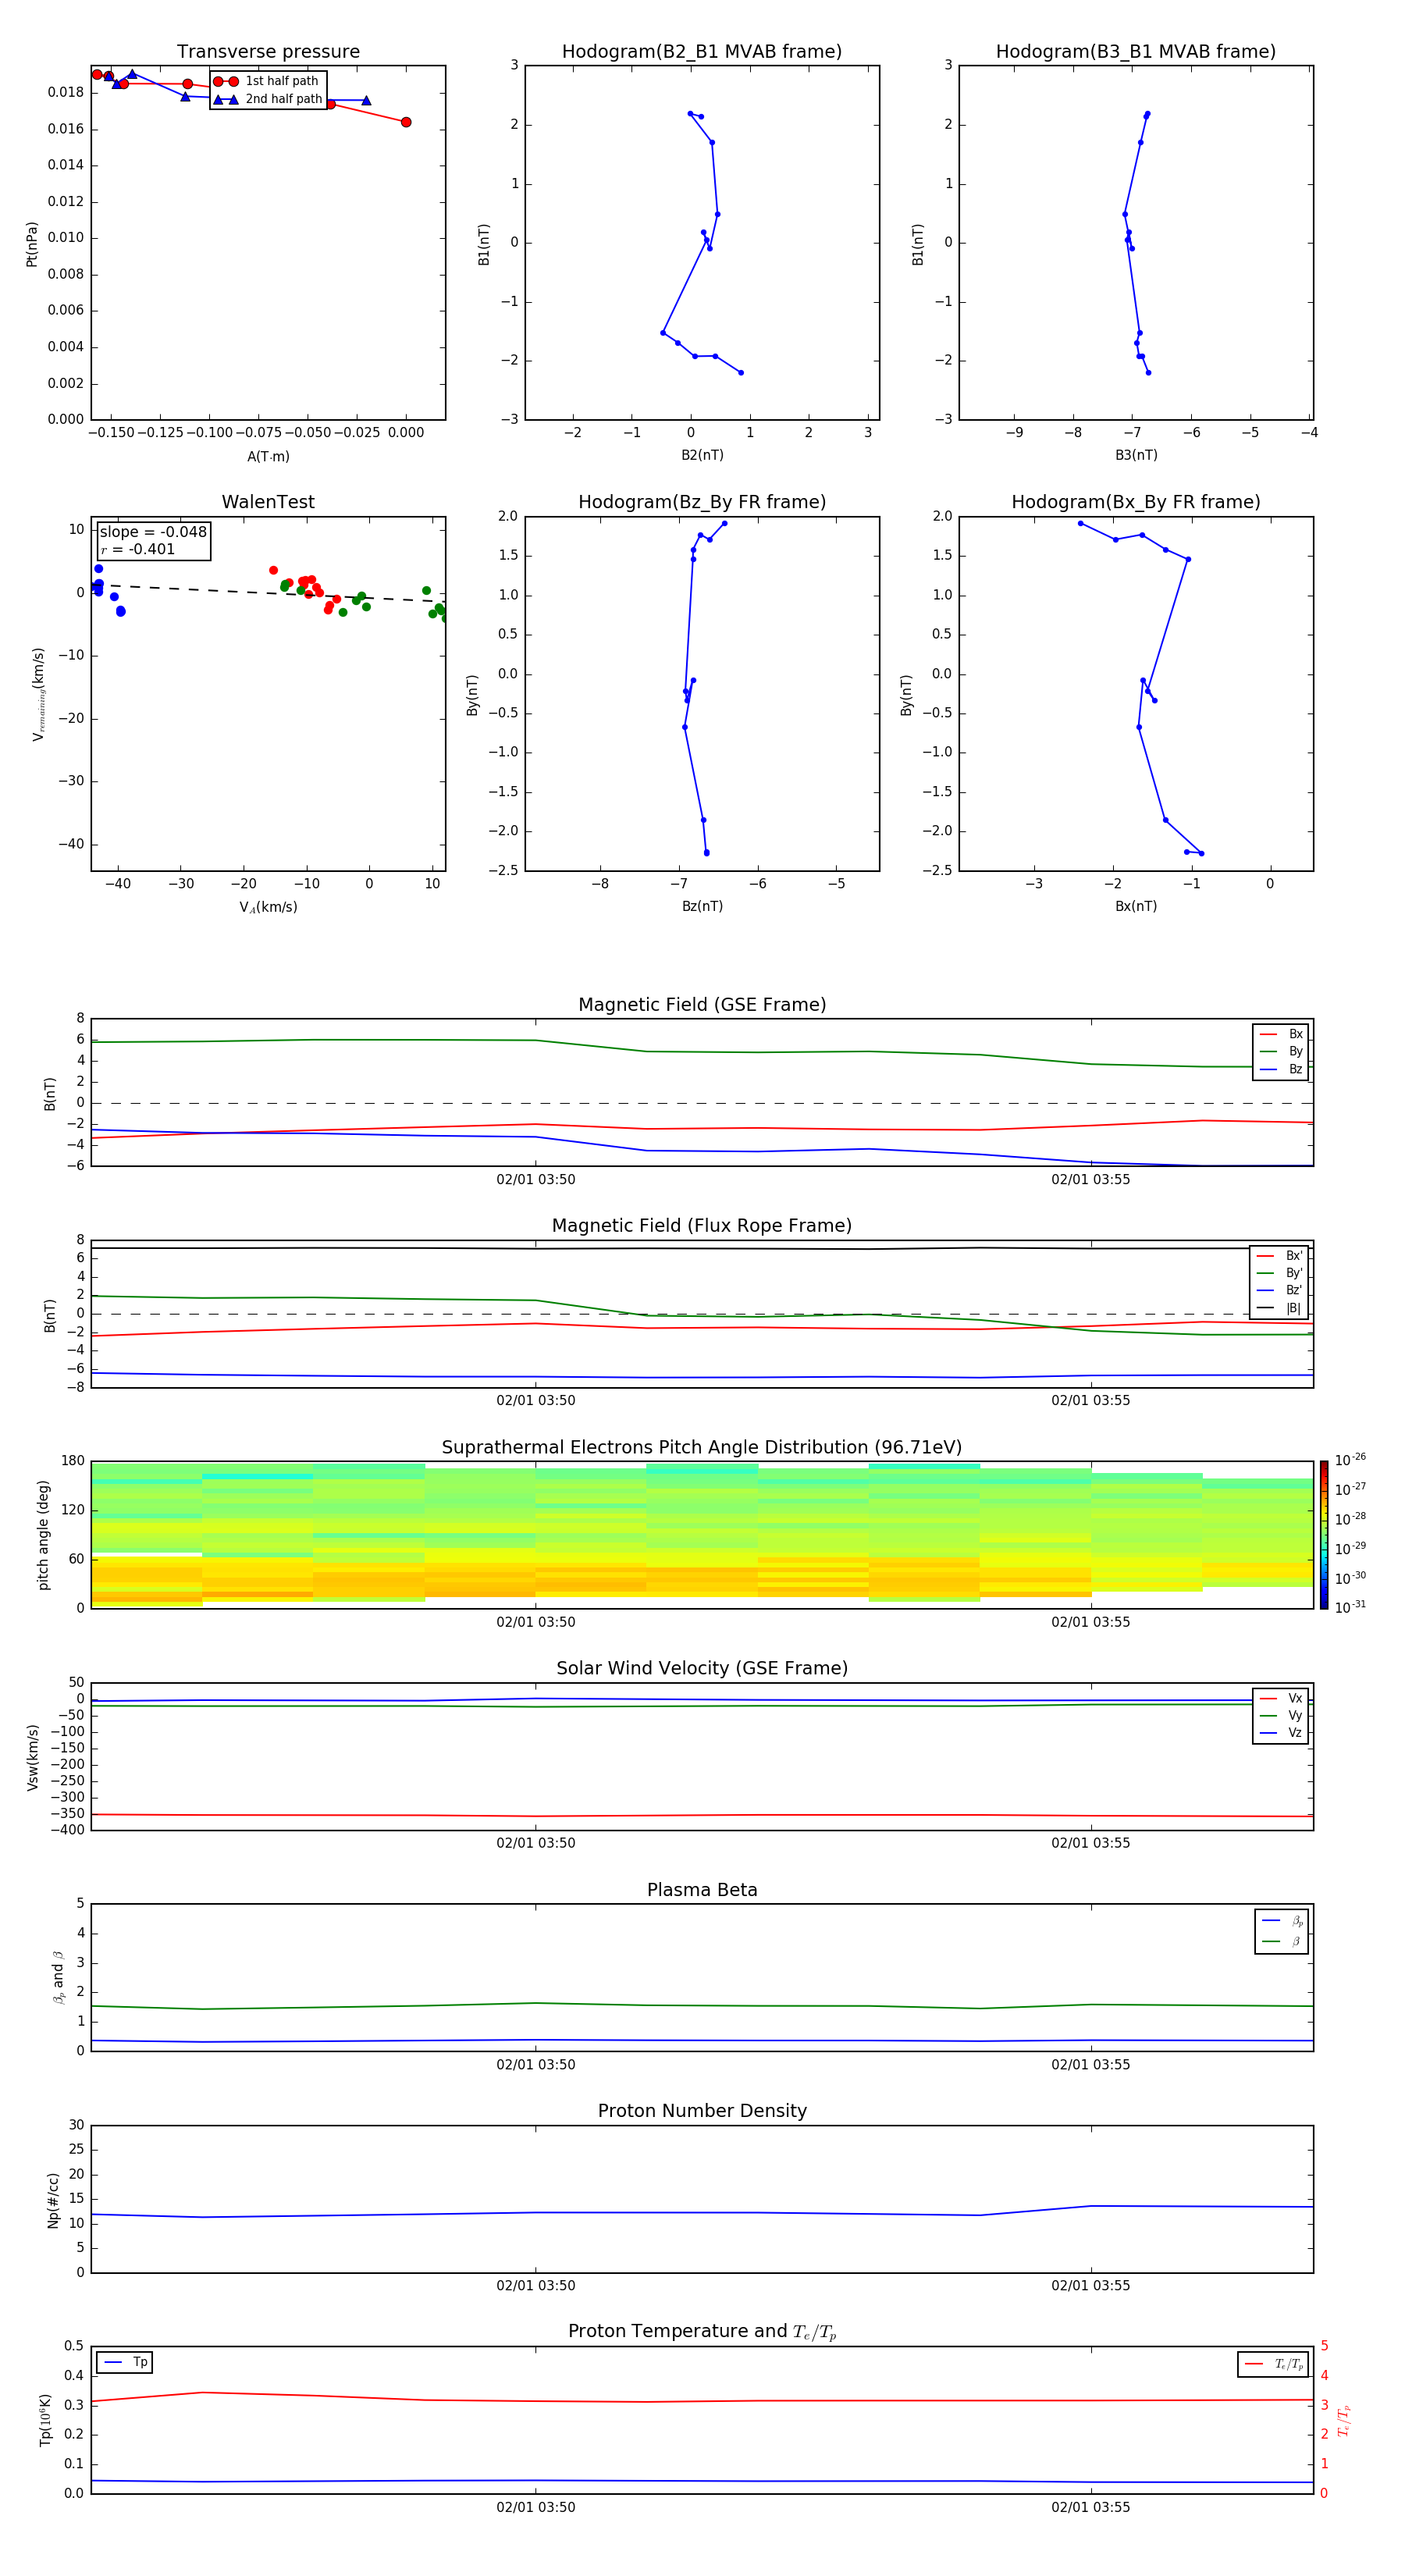Screen dimensions: 1405x2576
Task: Click the red 'Te/Tp' legend entry
Action: pos(1274,2364)
